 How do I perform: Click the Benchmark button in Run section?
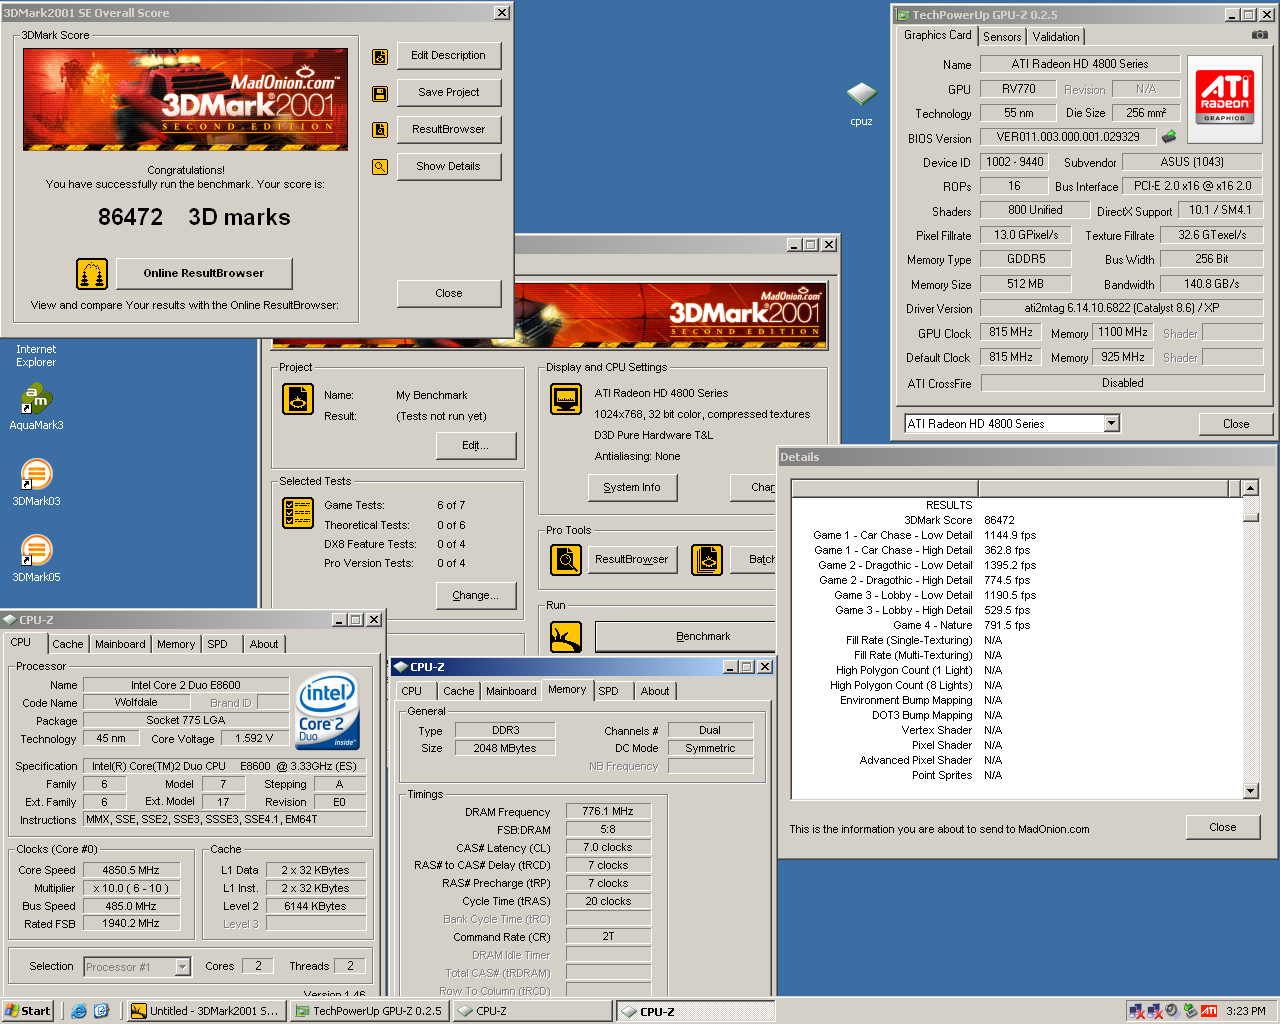coord(686,637)
